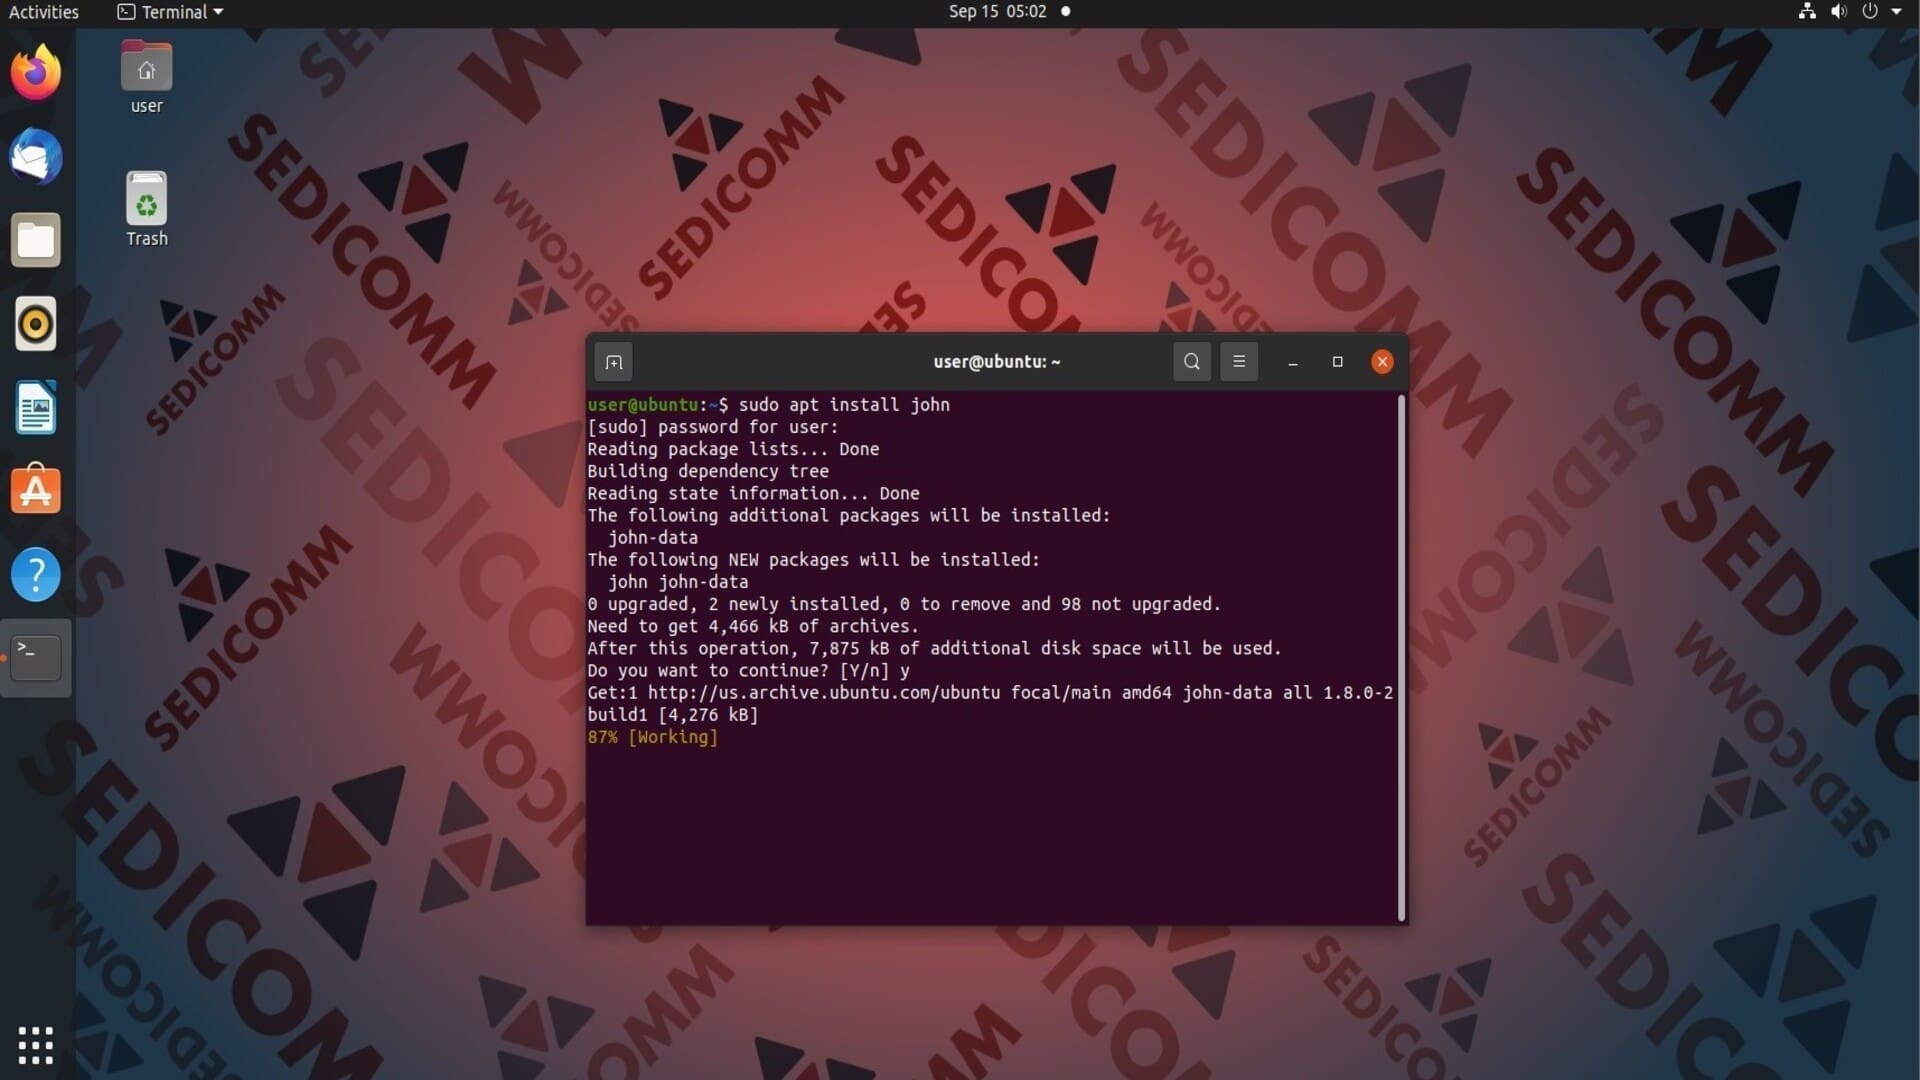Viewport: 1920px width, 1080px height.
Task: Show the applications grid
Action: click(36, 1045)
